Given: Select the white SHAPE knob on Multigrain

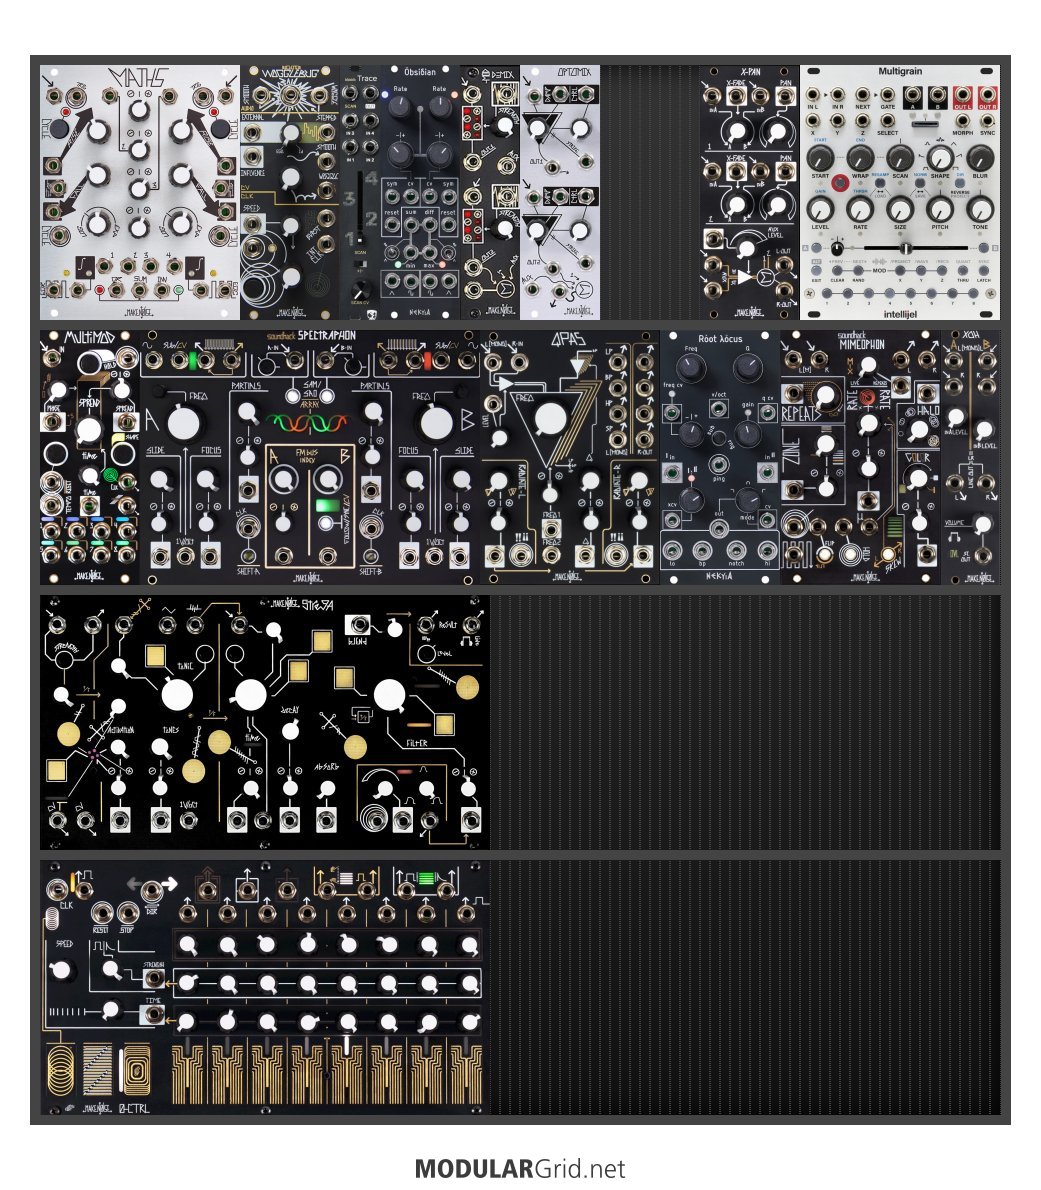Looking at the screenshot, I should click(x=939, y=158).
